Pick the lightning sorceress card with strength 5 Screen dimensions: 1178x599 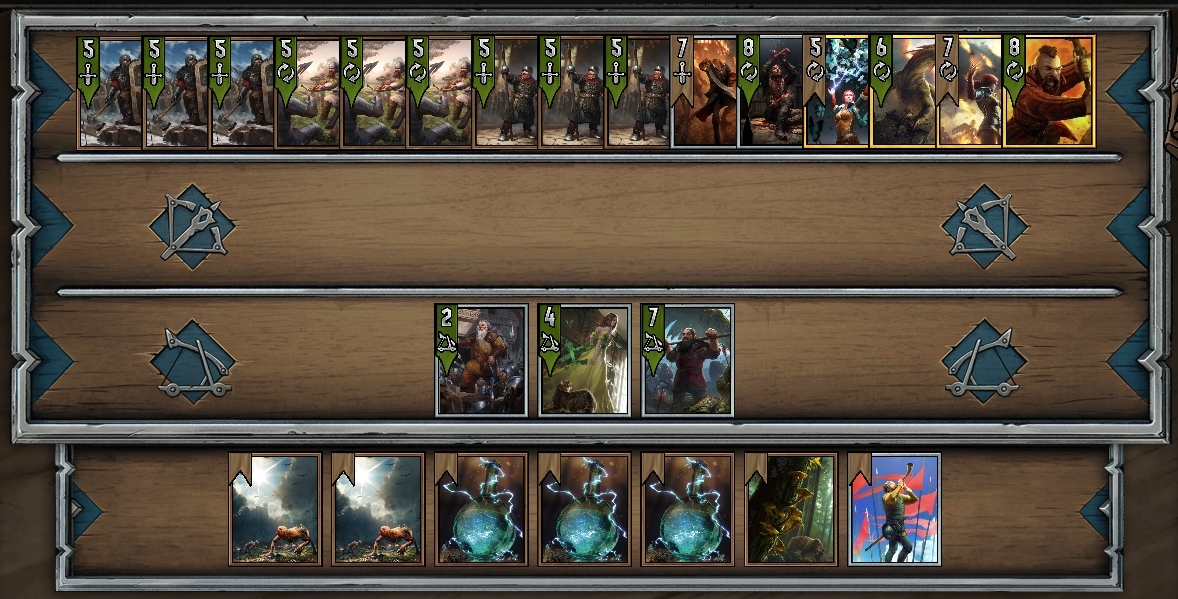837,90
